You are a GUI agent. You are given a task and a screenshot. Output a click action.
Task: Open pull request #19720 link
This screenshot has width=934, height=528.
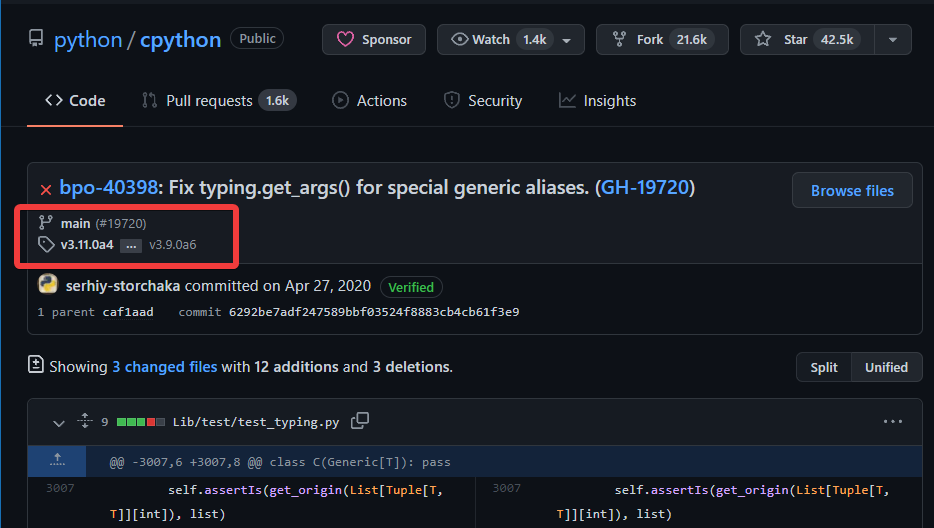(x=121, y=223)
